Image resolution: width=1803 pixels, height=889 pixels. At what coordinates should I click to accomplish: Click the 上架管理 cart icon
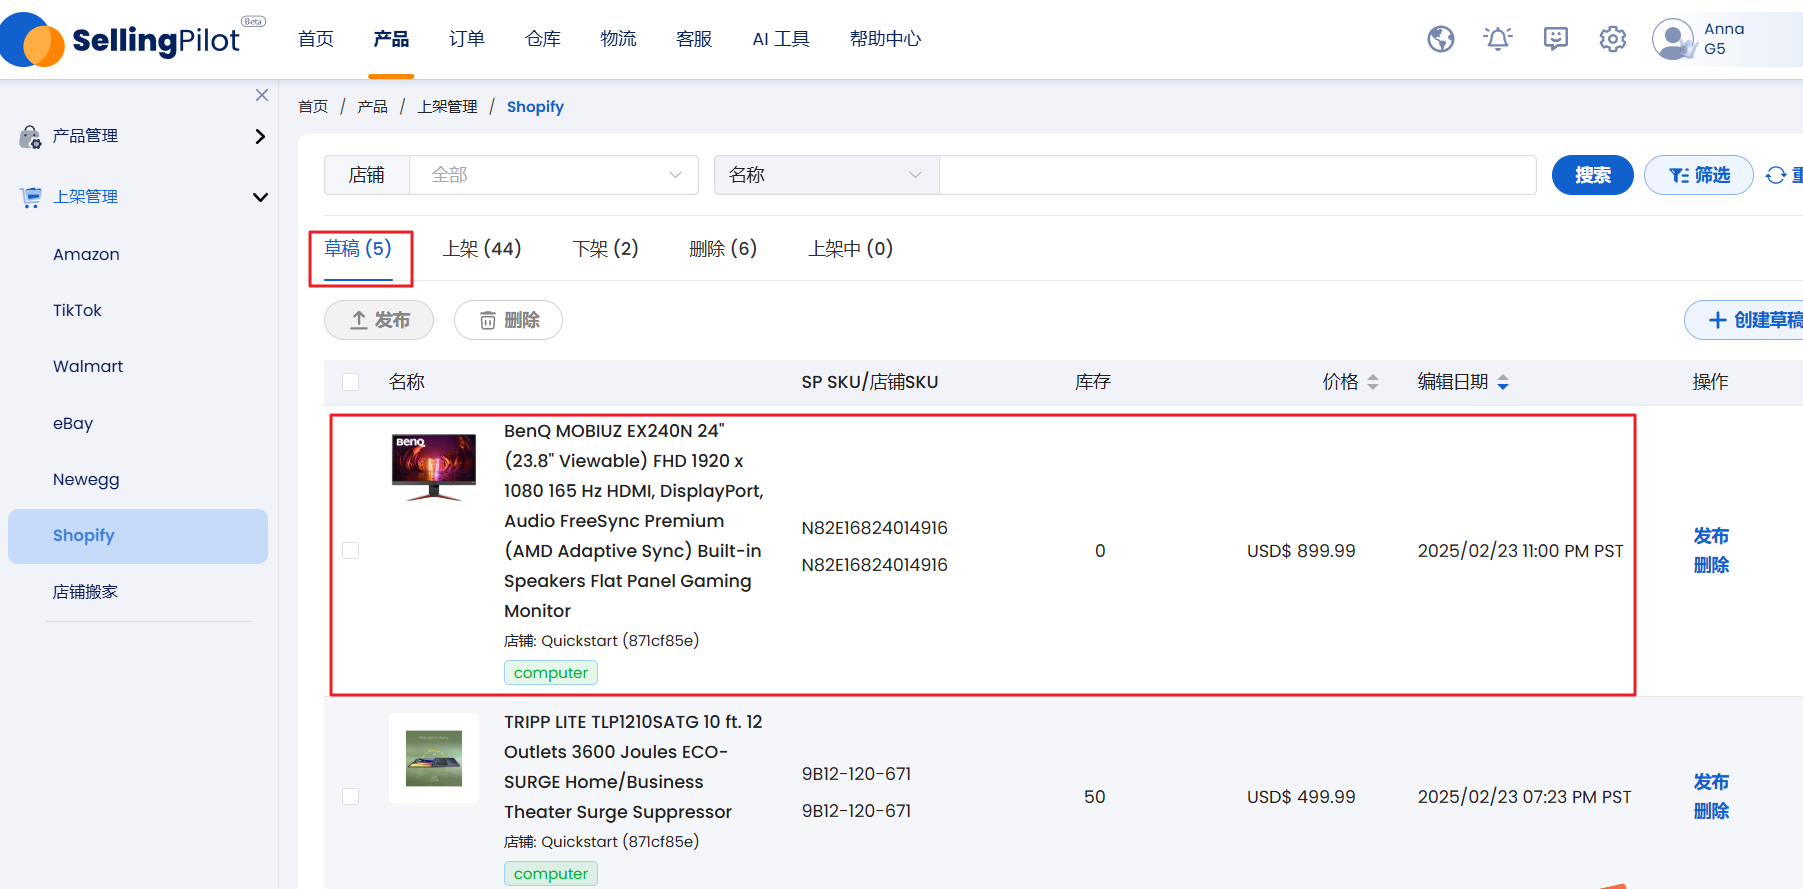31,197
